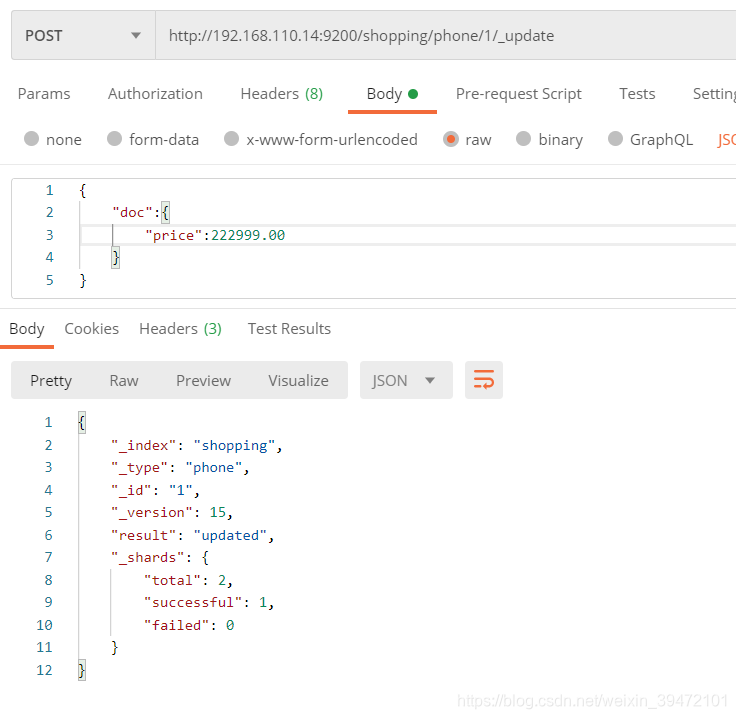
Task: Open the request Headers (8) tab
Action: (282, 94)
